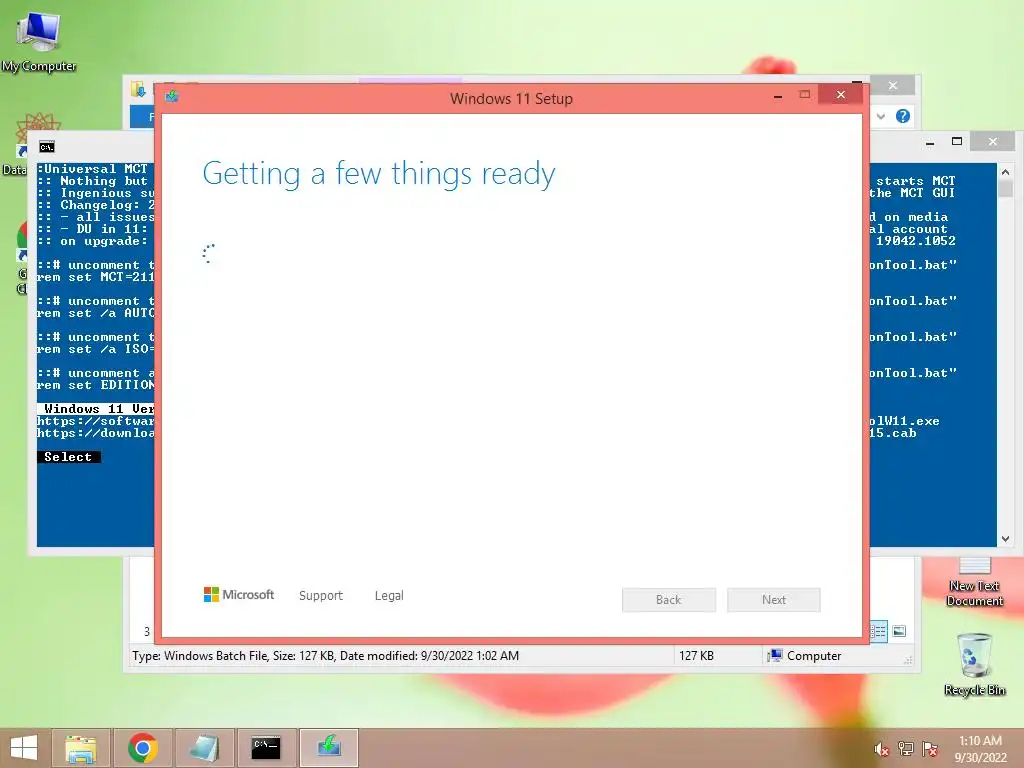The width and height of the screenshot is (1024, 768).
Task: Click the Windows 11 Setup title icon
Action: pyautogui.click(x=172, y=97)
